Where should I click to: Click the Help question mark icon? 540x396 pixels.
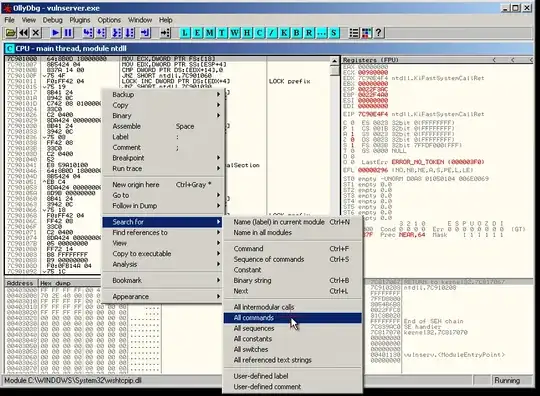click(379, 33)
